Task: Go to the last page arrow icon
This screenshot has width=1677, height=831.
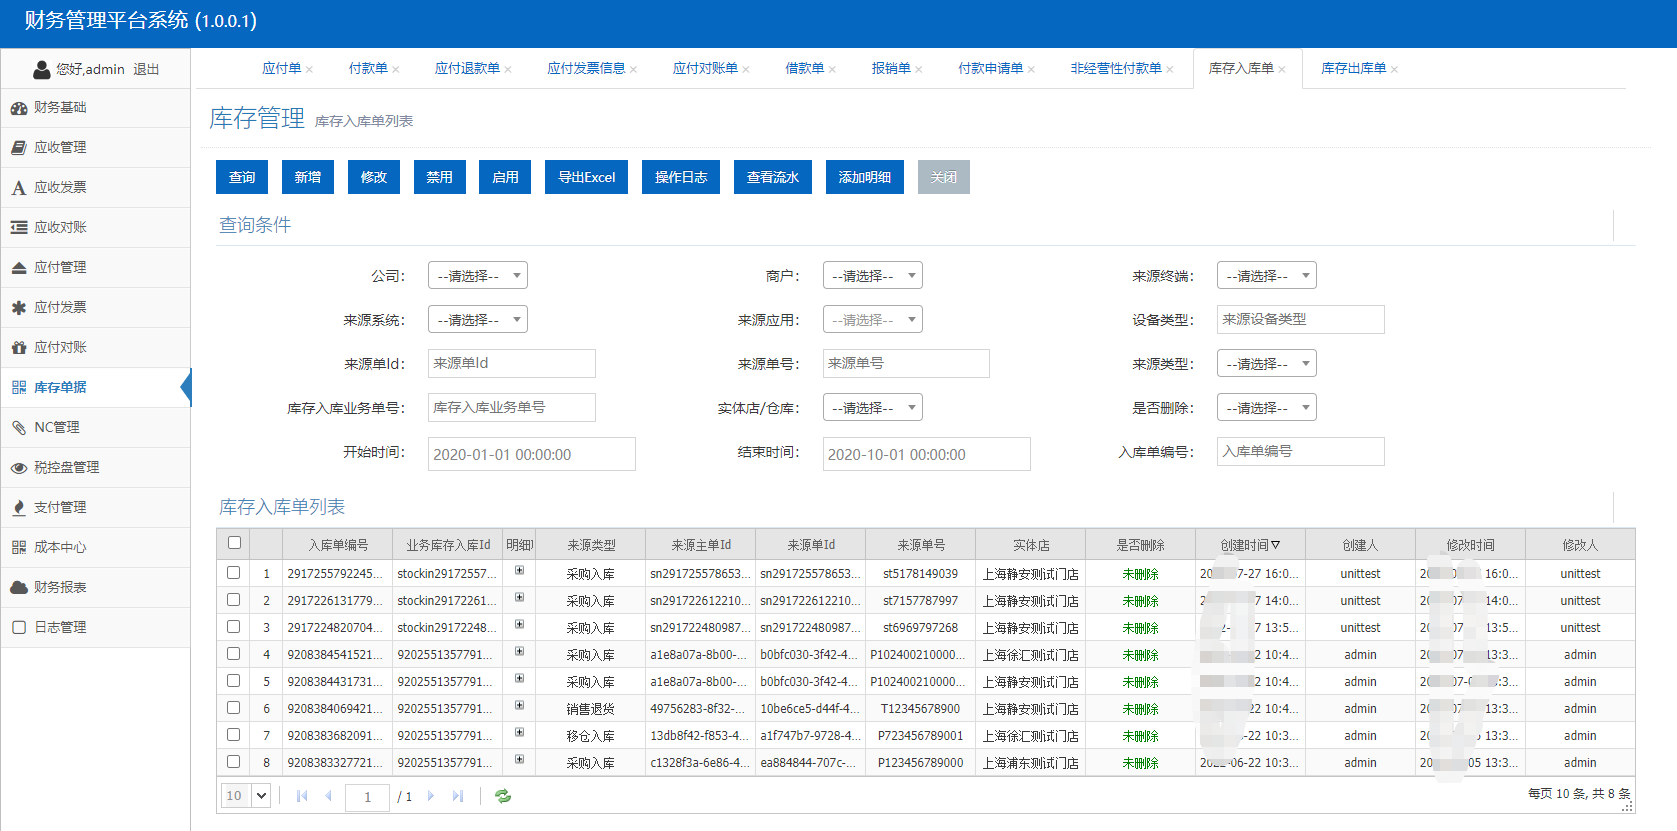Action: [458, 796]
